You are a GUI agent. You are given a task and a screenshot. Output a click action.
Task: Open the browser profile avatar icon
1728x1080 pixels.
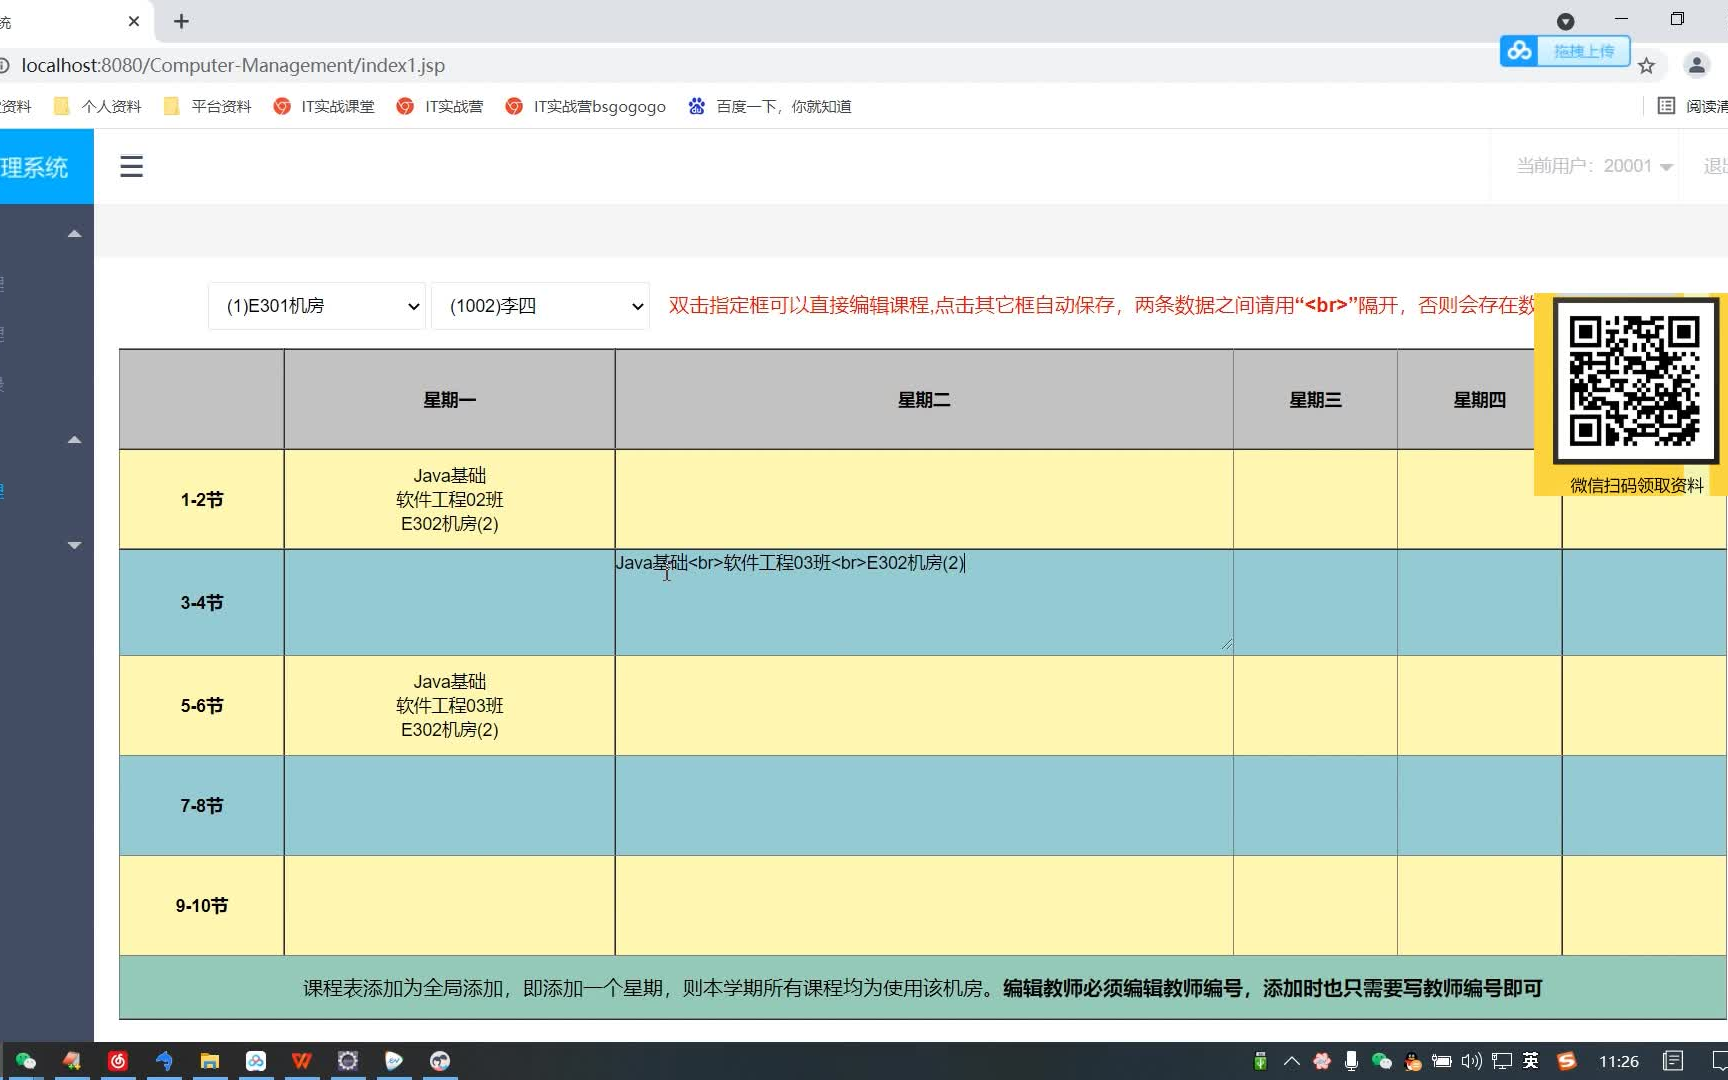pyautogui.click(x=1696, y=65)
